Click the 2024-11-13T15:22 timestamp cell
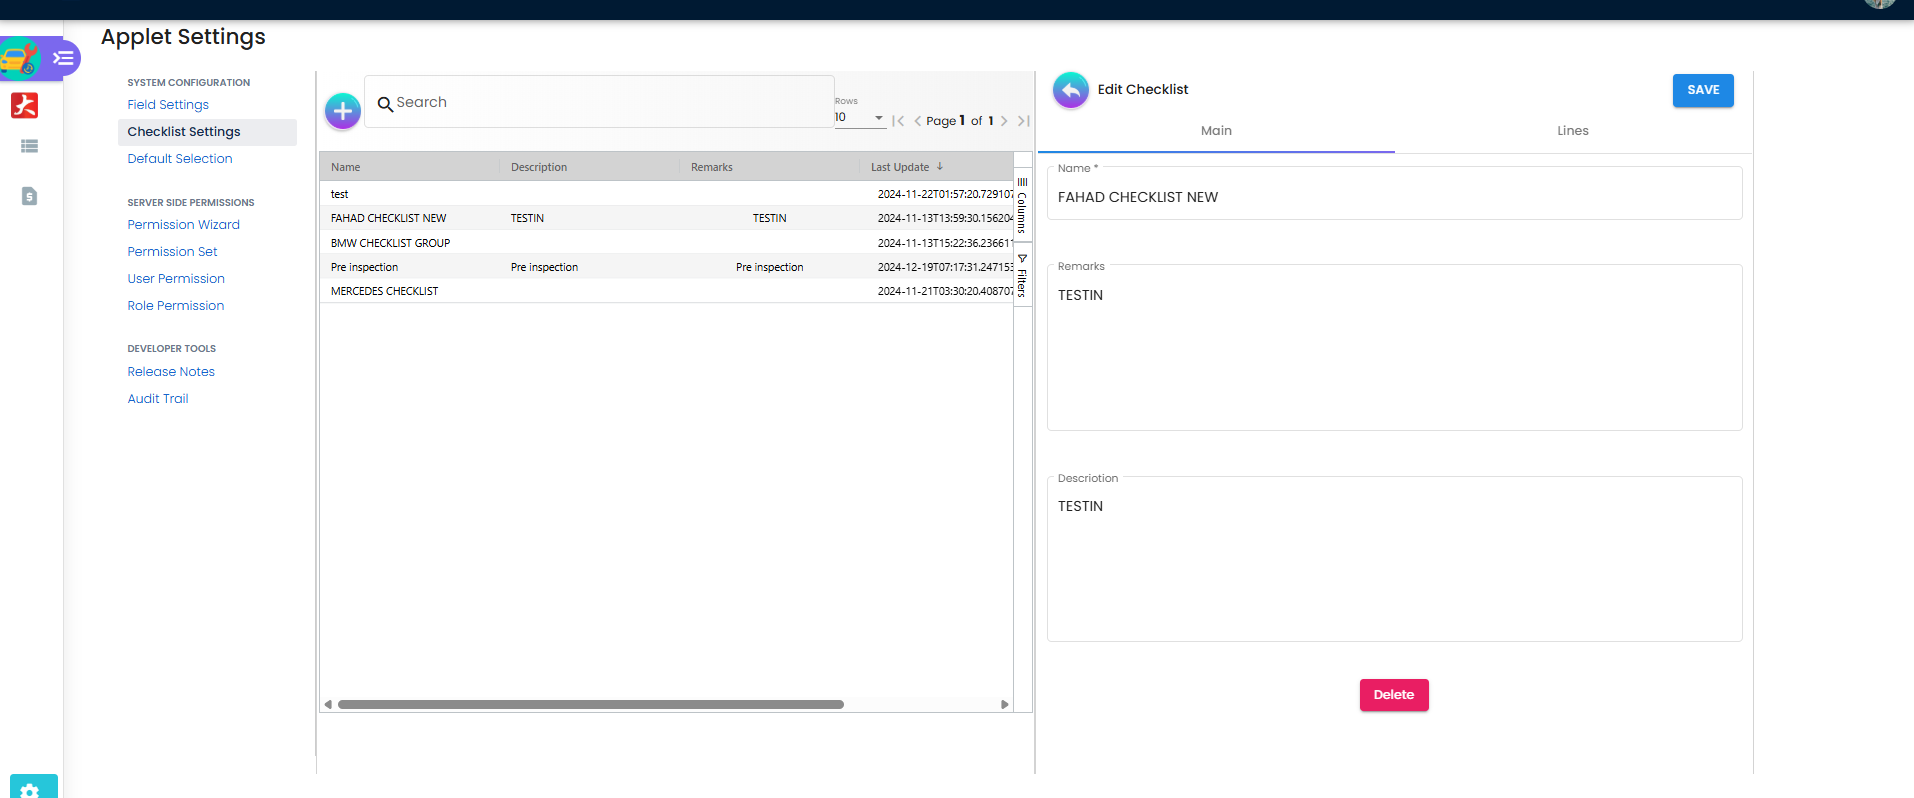This screenshot has height=798, width=1914. pyautogui.click(x=945, y=243)
